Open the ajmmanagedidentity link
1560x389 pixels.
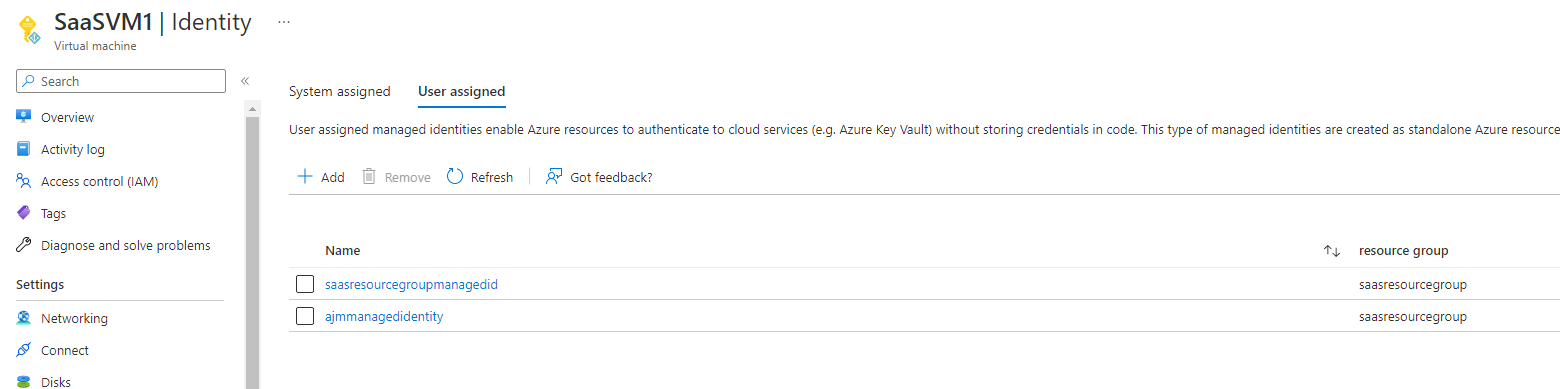click(384, 316)
